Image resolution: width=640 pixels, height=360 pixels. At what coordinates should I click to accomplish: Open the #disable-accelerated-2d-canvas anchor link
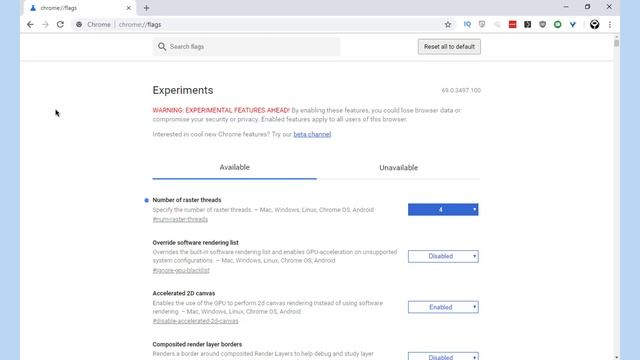195,321
